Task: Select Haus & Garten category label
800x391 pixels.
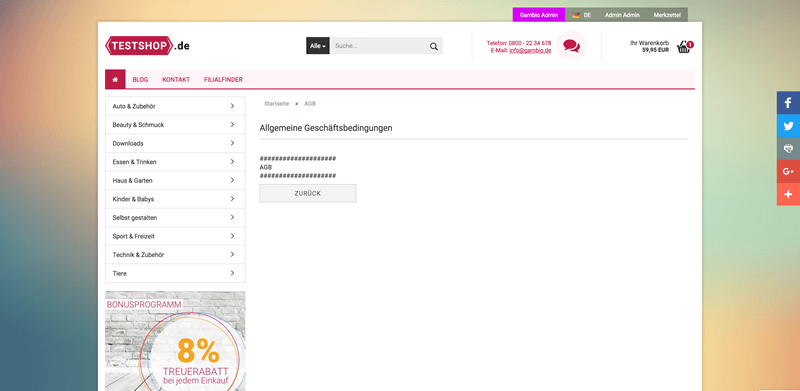Action: click(133, 180)
